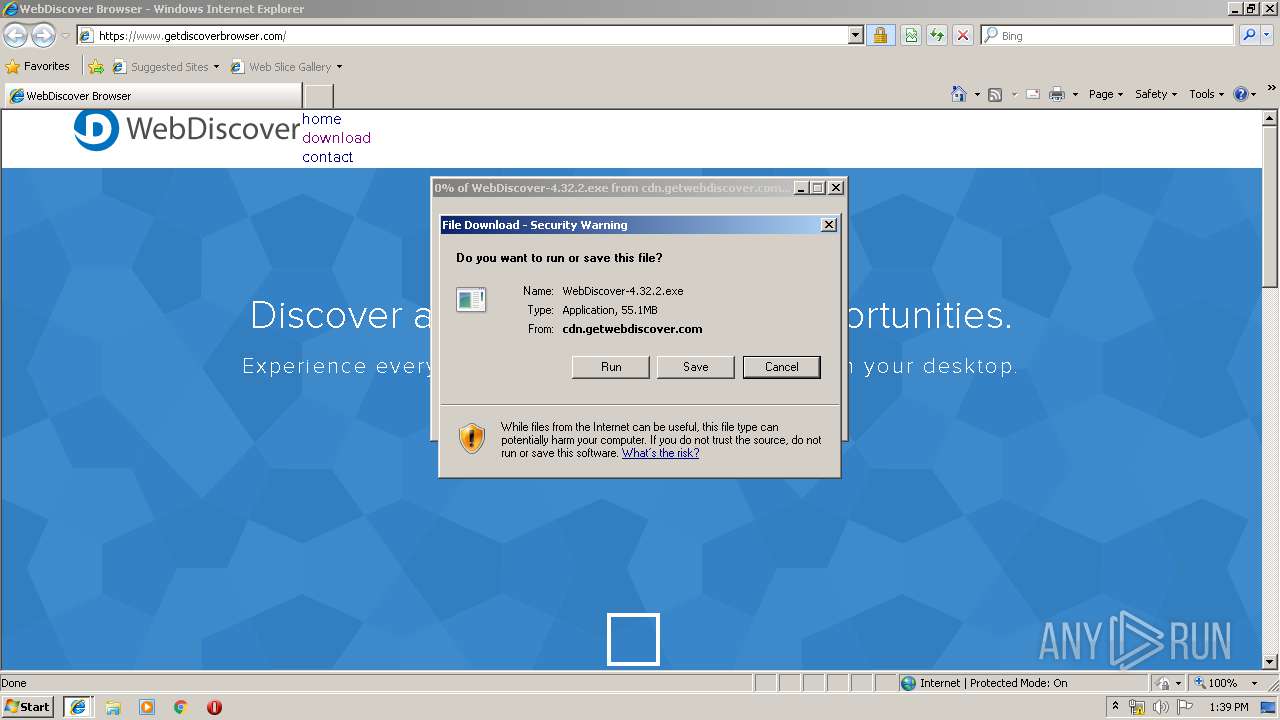Viewport: 1280px width, 720px height.
Task: Open the Safety menu
Action: pyautogui.click(x=1156, y=94)
